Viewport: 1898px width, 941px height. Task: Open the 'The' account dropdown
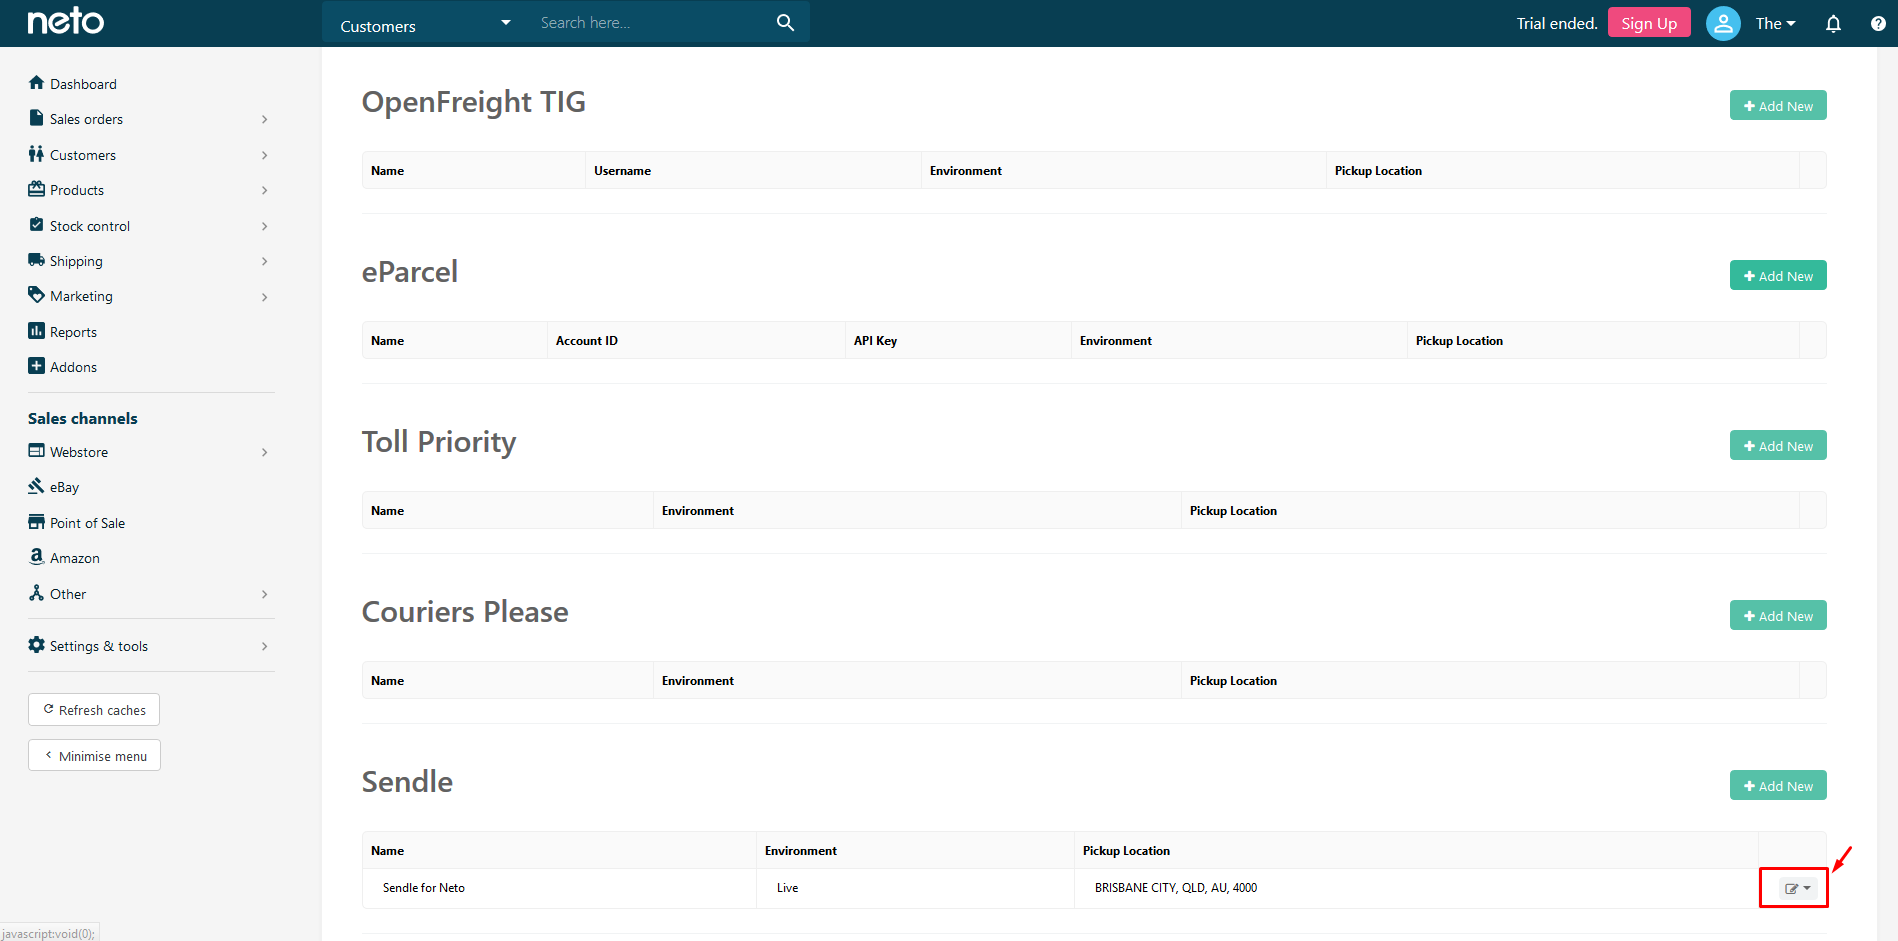1775,23
